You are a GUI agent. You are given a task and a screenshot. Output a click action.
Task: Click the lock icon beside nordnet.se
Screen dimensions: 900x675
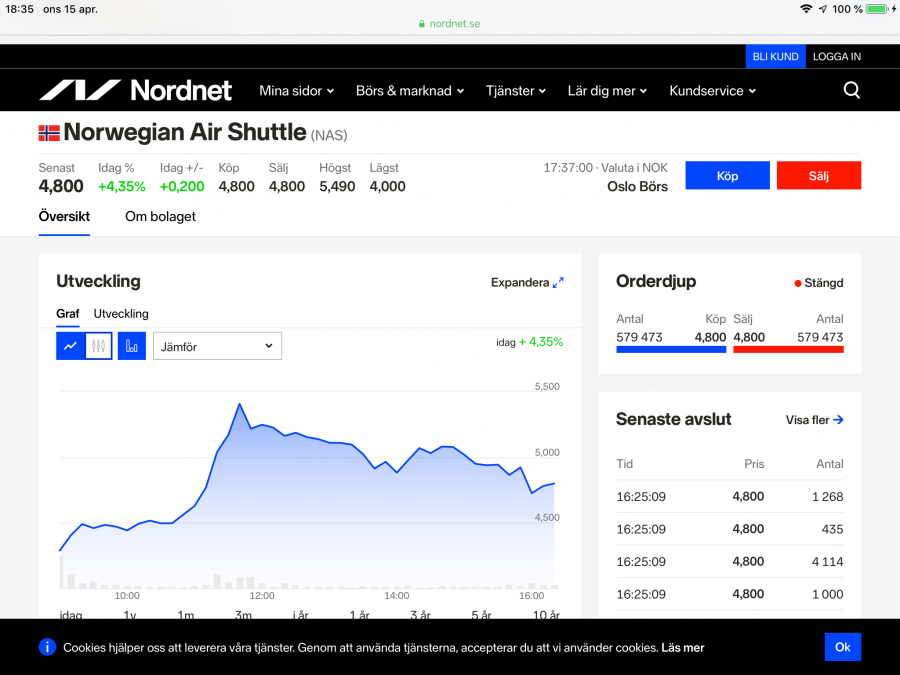pos(422,24)
